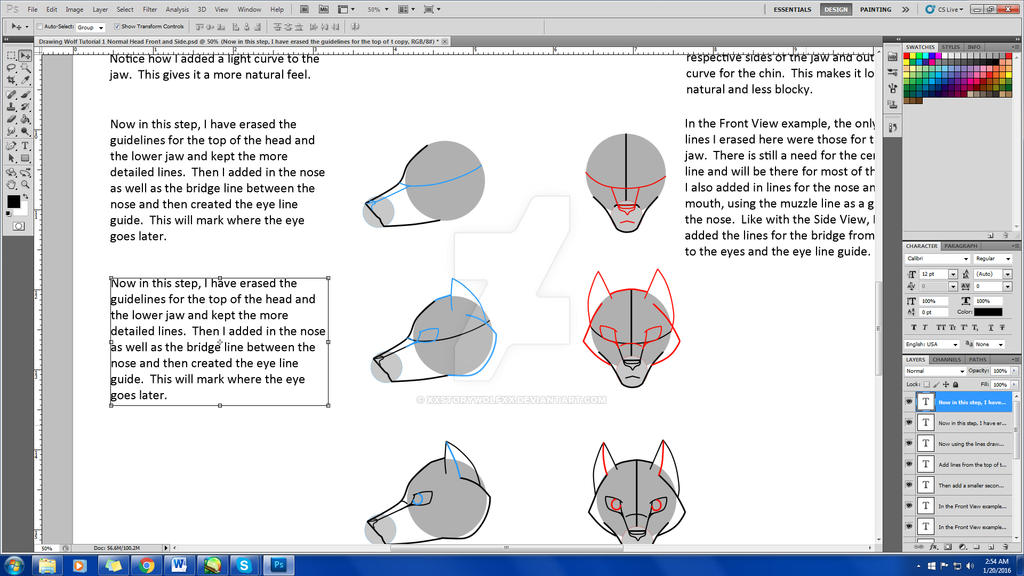The height and width of the screenshot is (576, 1024).
Task: Select the Move tool in the toolbox
Action: (25, 56)
